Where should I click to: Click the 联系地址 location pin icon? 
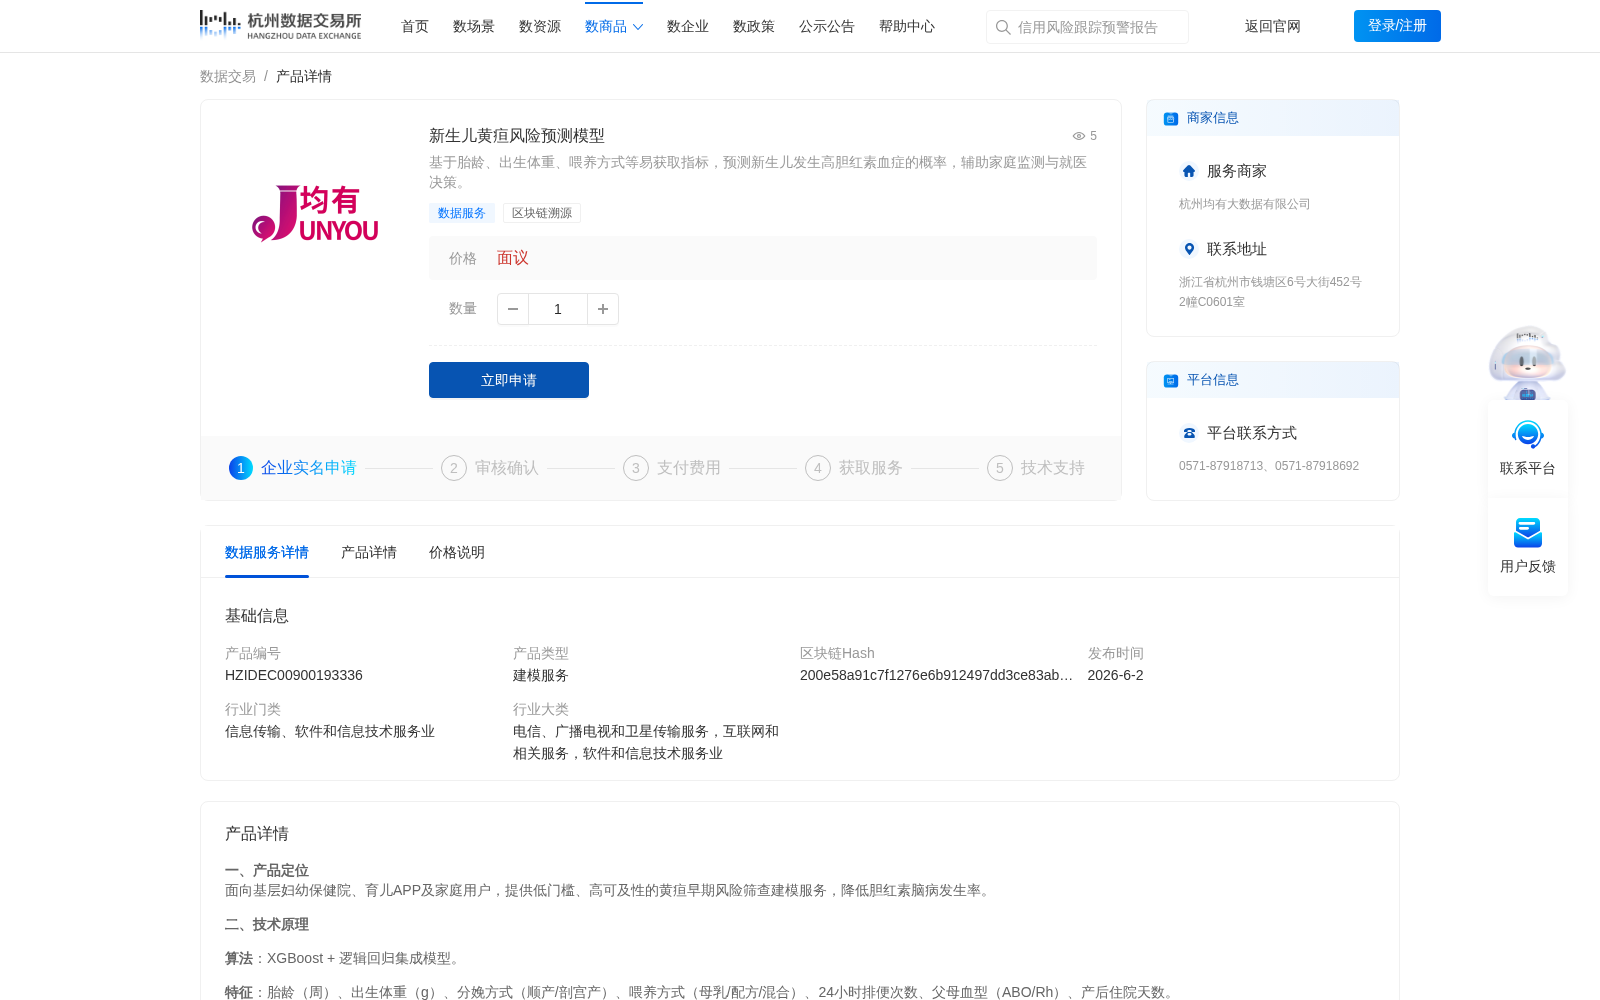coord(1189,249)
